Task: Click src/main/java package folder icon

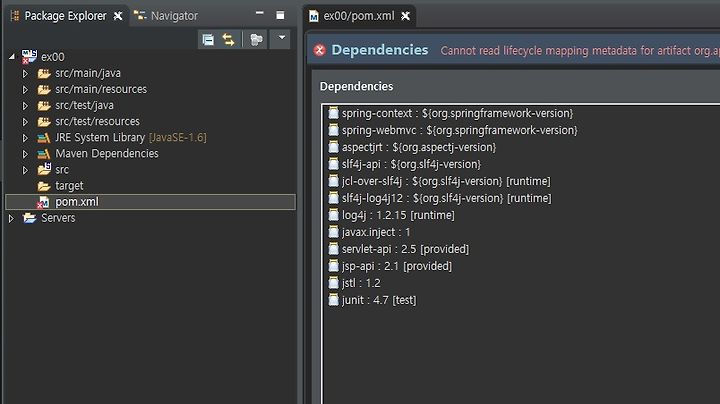Action: (44, 73)
